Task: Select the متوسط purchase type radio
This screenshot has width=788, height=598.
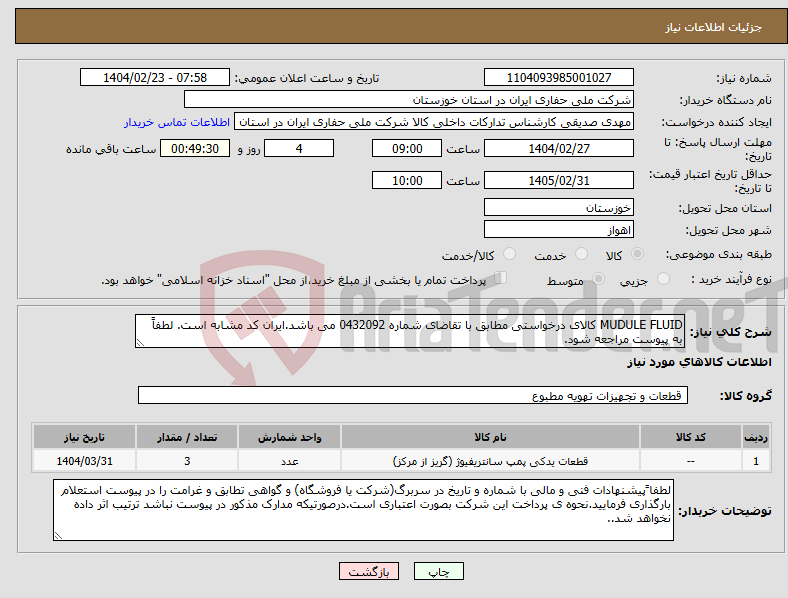Action: pyautogui.click(x=598, y=278)
